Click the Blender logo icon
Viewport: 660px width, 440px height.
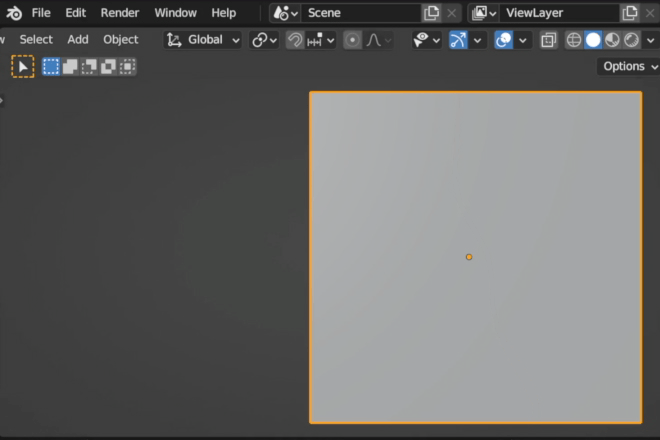[x=13, y=13]
